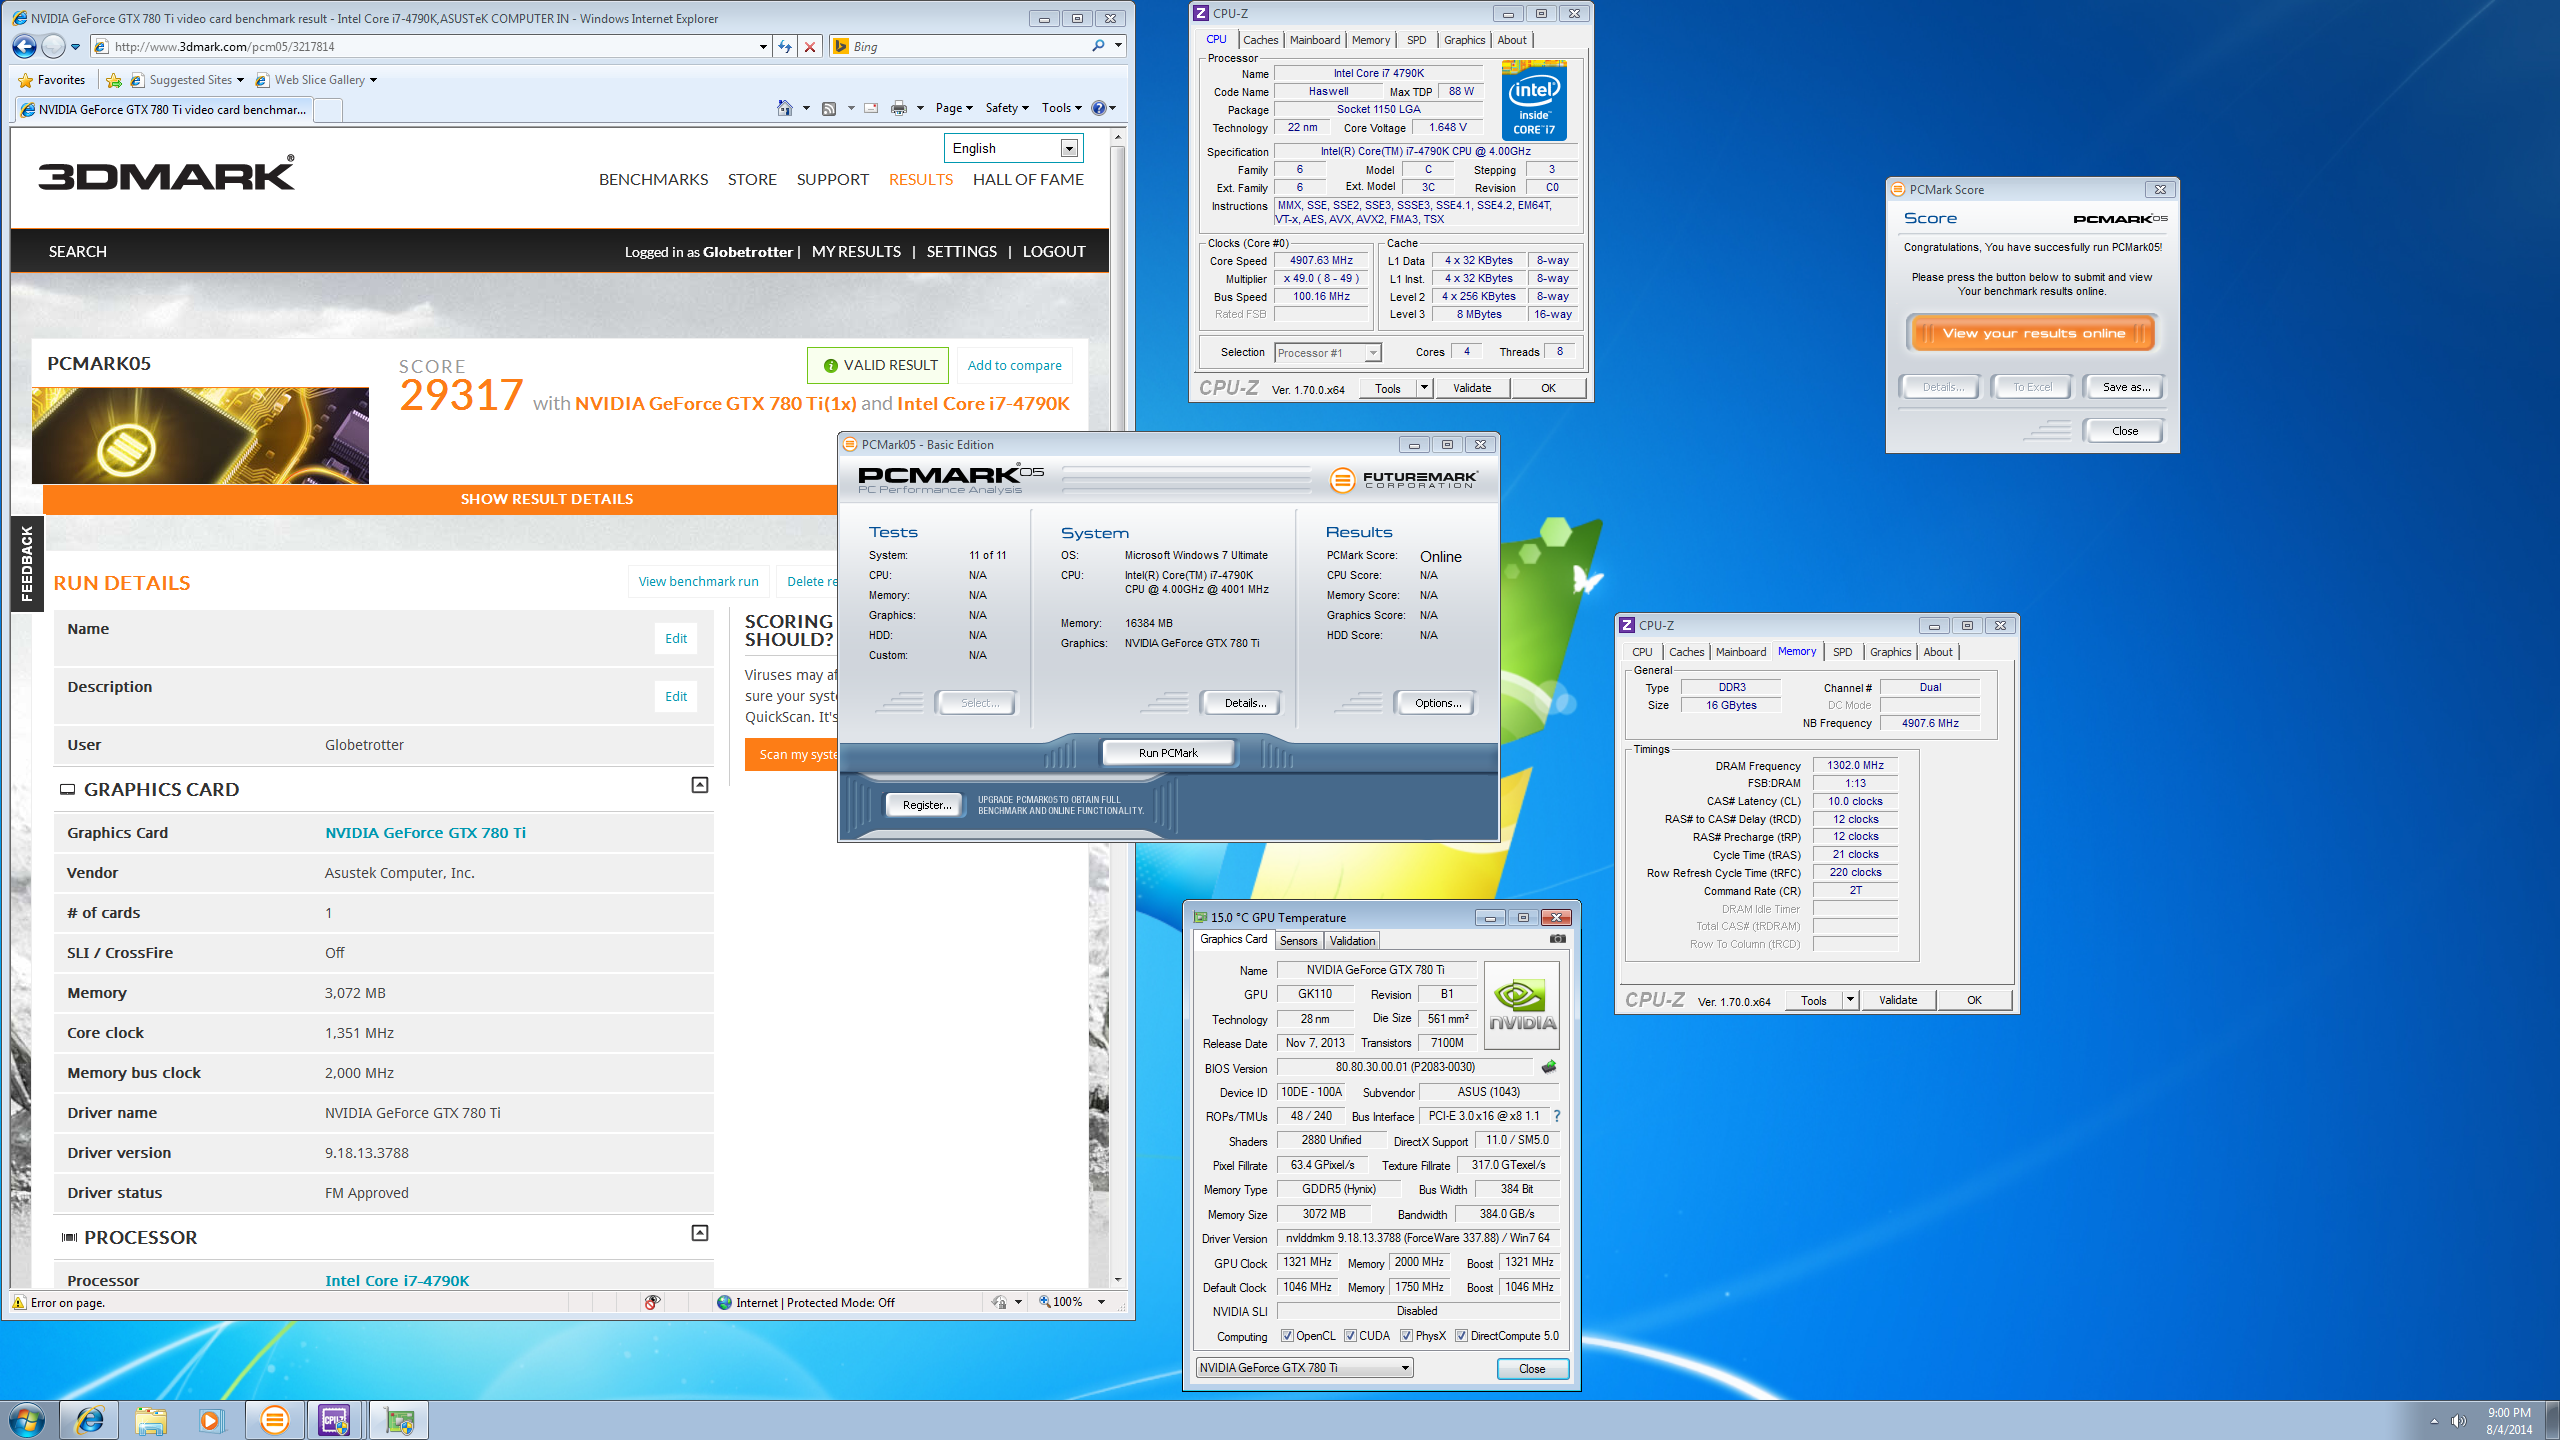Image resolution: width=2560 pixels, height=1440 pixels.
Task: Click the popup blocker icon in IE status bar
Action: click(652, 1302)
